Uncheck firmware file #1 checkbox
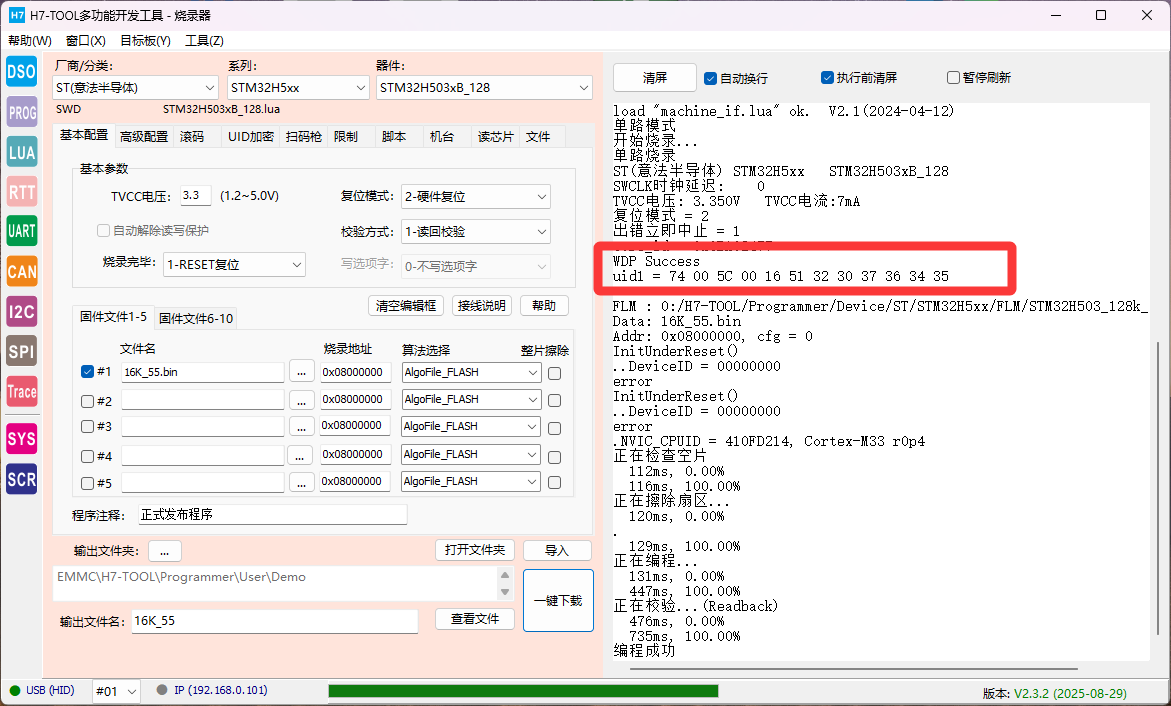The width and height of the screenshot is (1171, 706). click(x=87, y=371)
